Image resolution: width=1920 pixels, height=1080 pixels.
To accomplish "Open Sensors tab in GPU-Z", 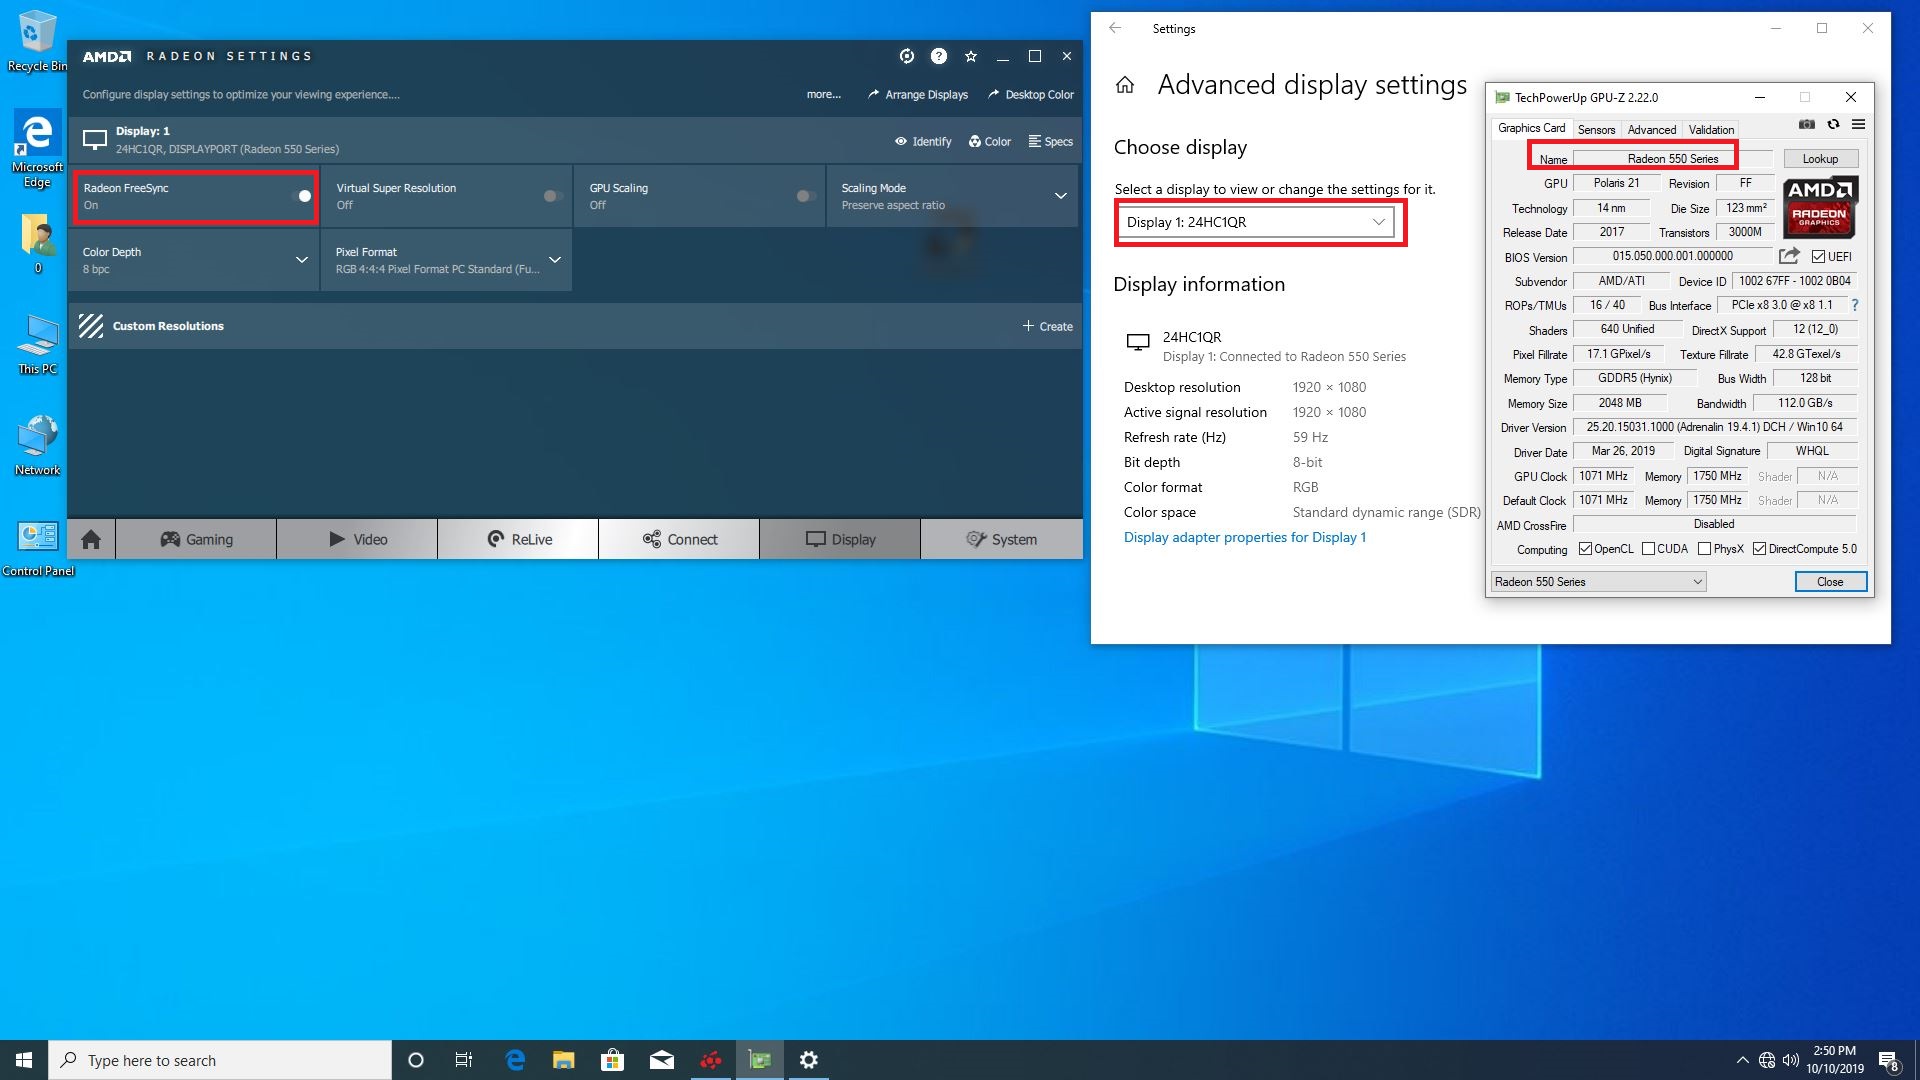I will point(1596,130).
